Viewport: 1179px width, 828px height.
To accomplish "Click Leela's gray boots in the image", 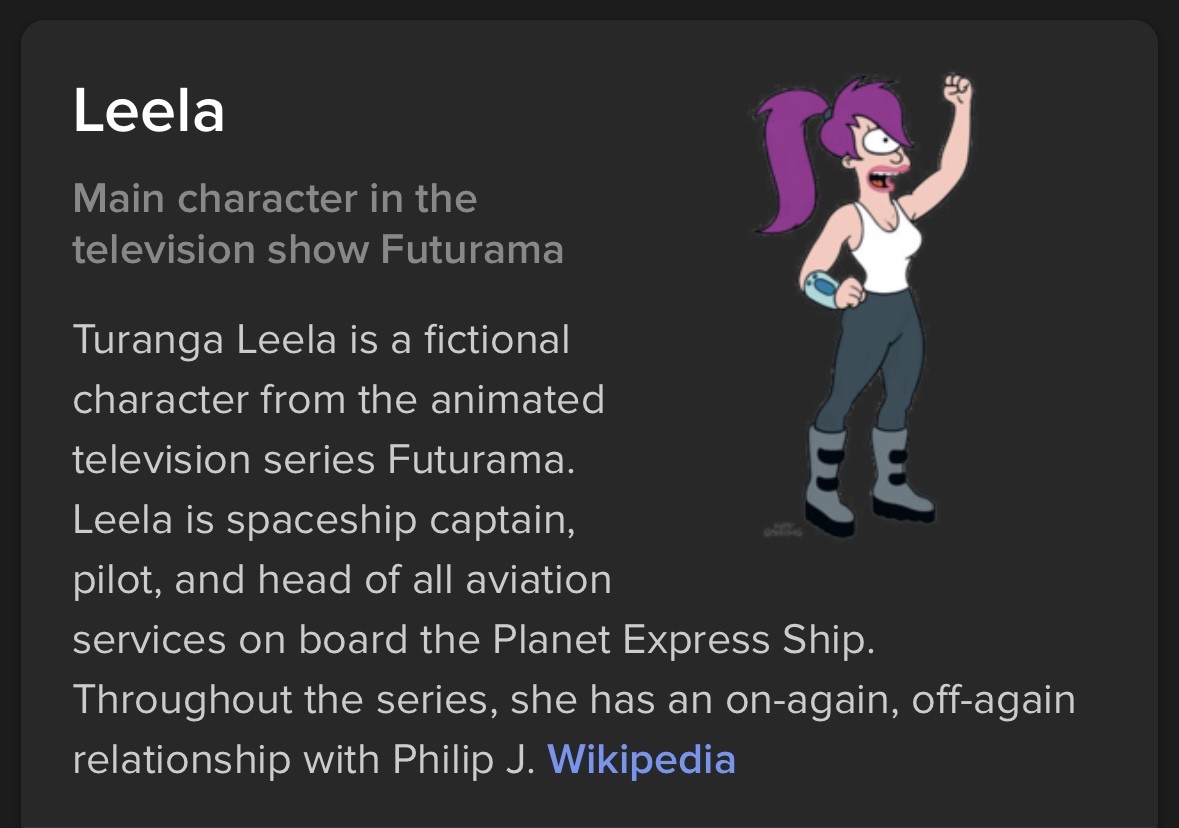I will tap(868, 479).
